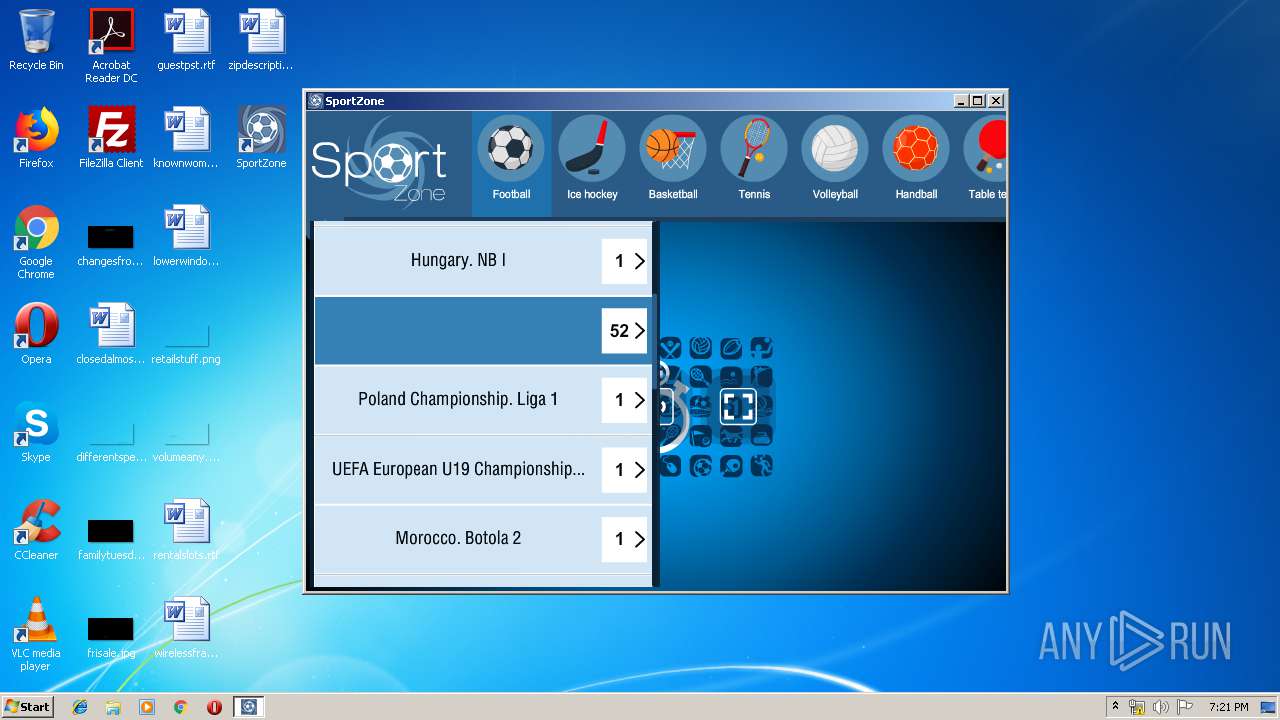Open guestpst.rtf document
Screen dimensions: 1280x720
(186, 40)
